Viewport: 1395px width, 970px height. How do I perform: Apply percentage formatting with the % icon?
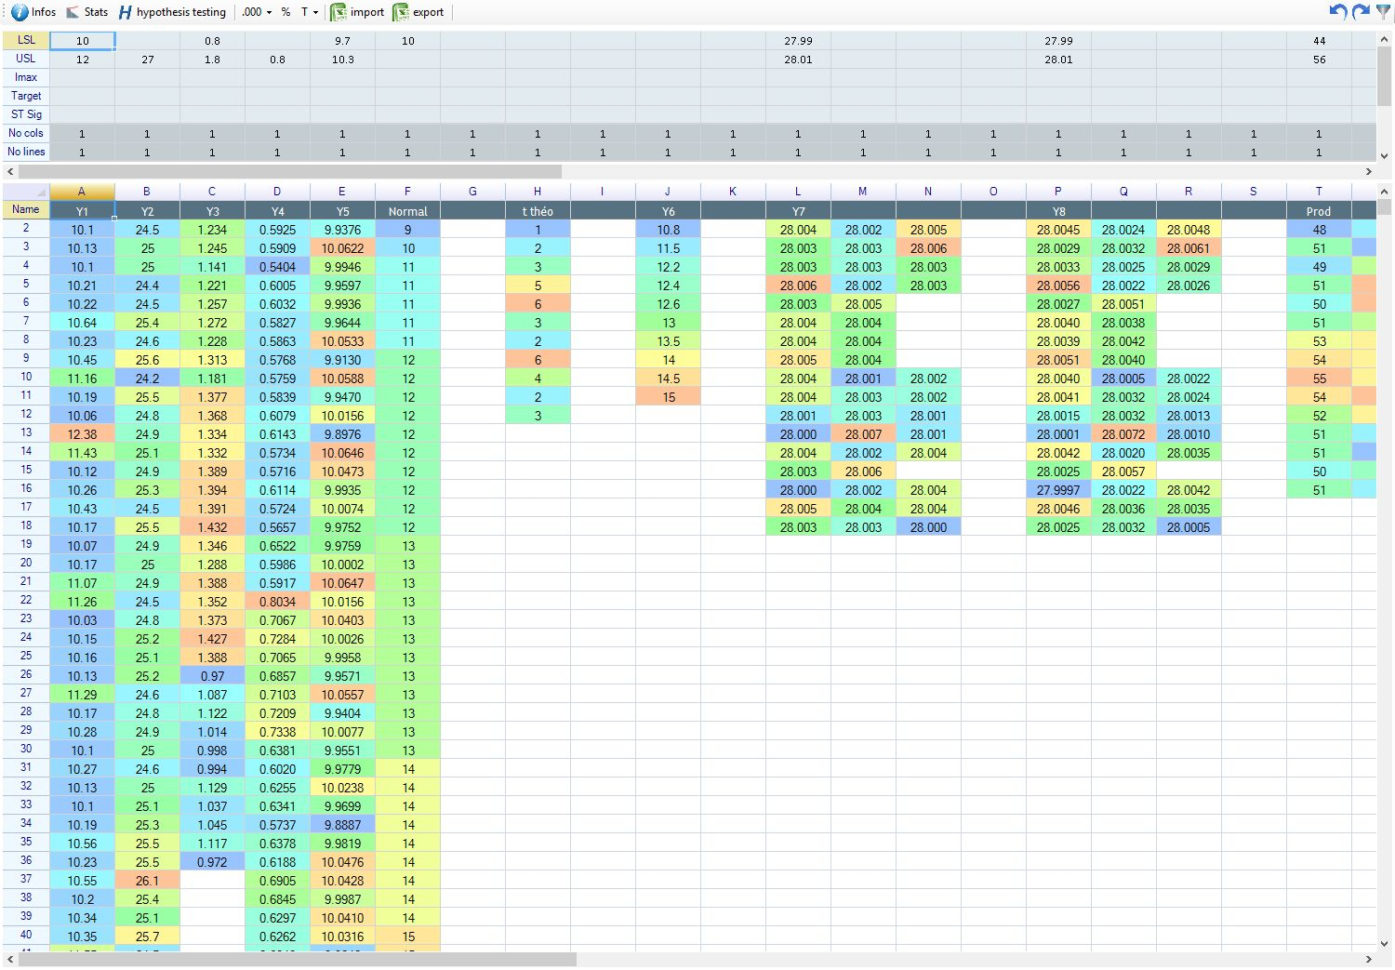(284, 12)
